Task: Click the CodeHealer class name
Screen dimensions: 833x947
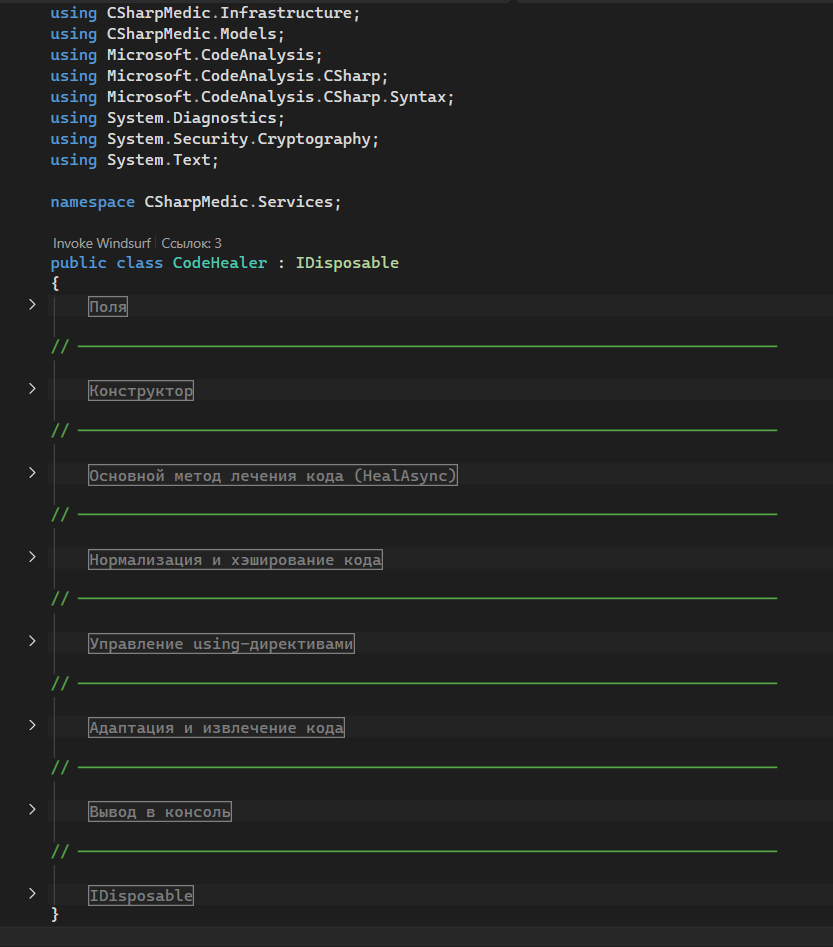Action: pyautogui.click(x=220, y=263)
